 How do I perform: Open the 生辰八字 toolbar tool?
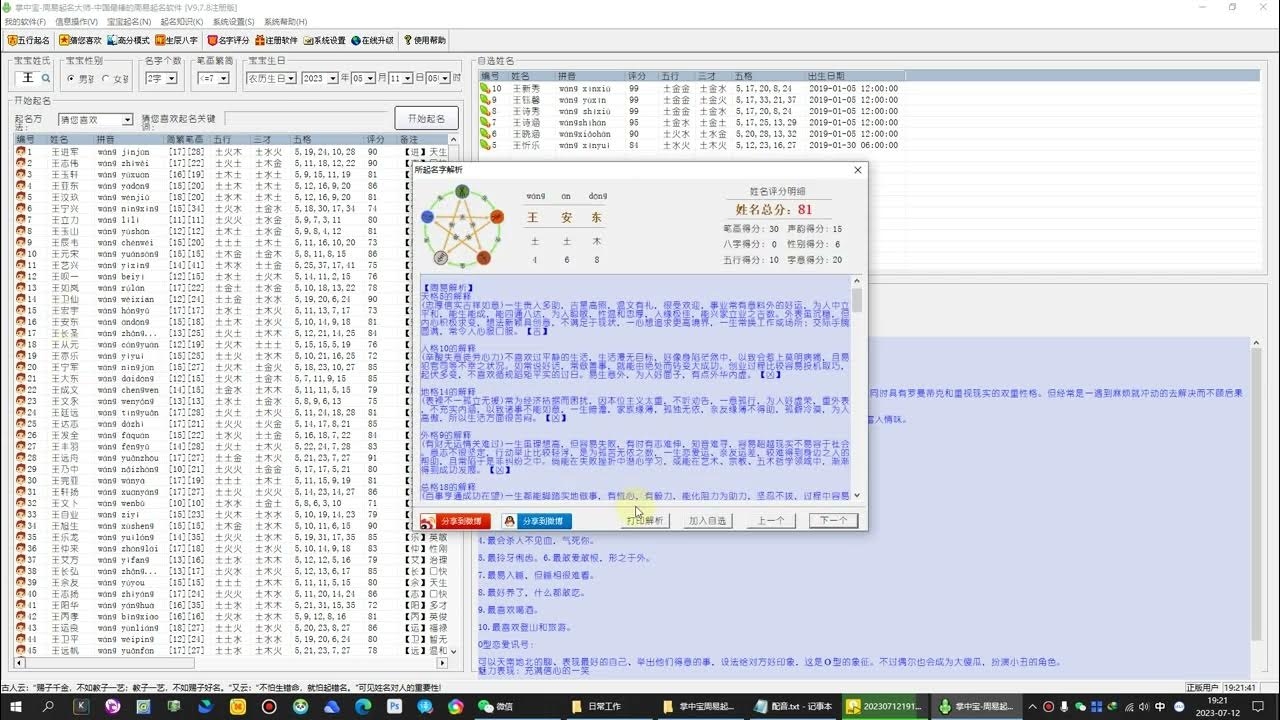[x=178, y=41]
